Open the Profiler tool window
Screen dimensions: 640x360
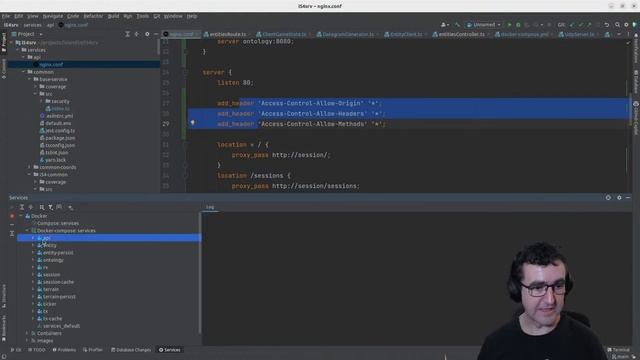(x=93, y=350)
